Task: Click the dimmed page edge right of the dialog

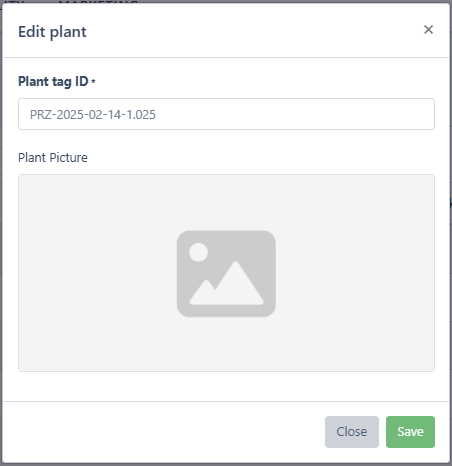Action: tap(451, 233)
